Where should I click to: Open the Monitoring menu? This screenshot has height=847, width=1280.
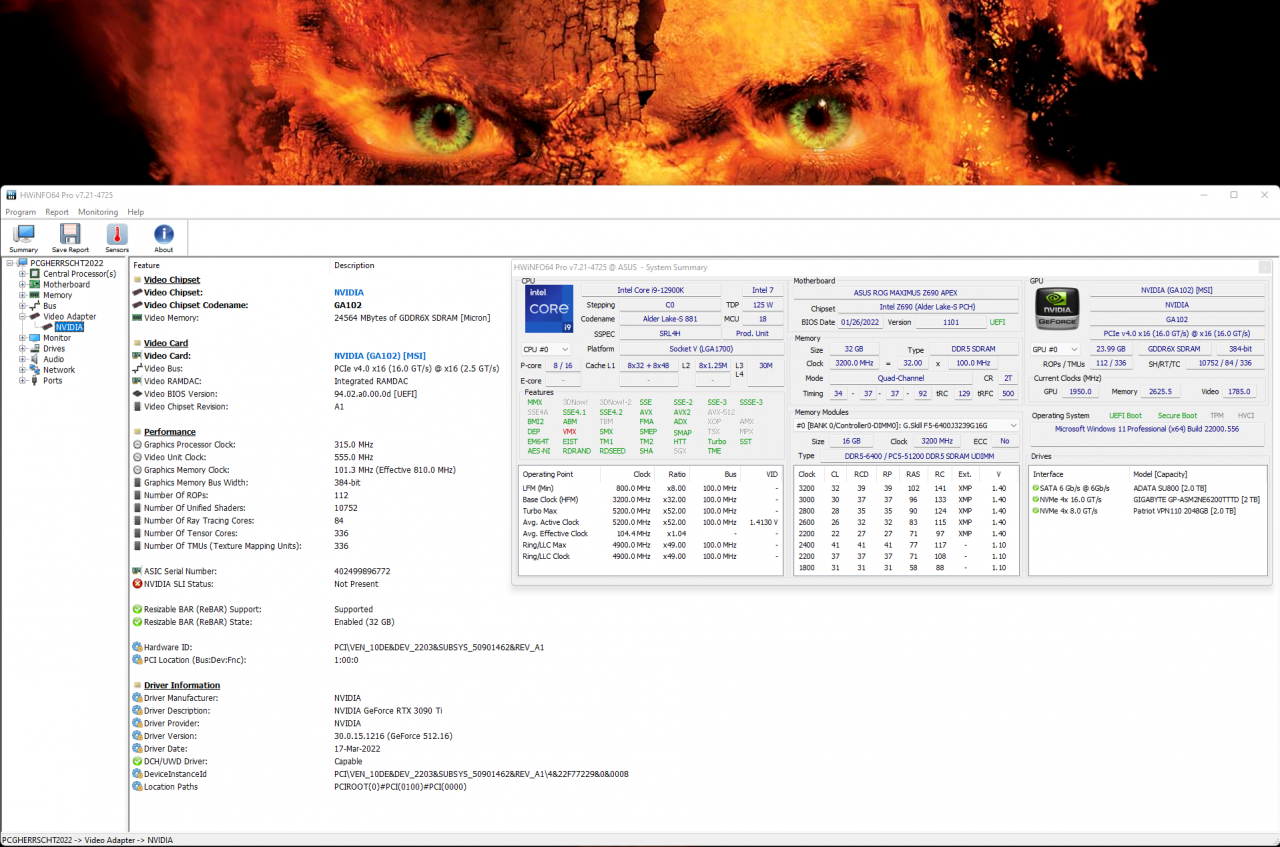[98, 212]
